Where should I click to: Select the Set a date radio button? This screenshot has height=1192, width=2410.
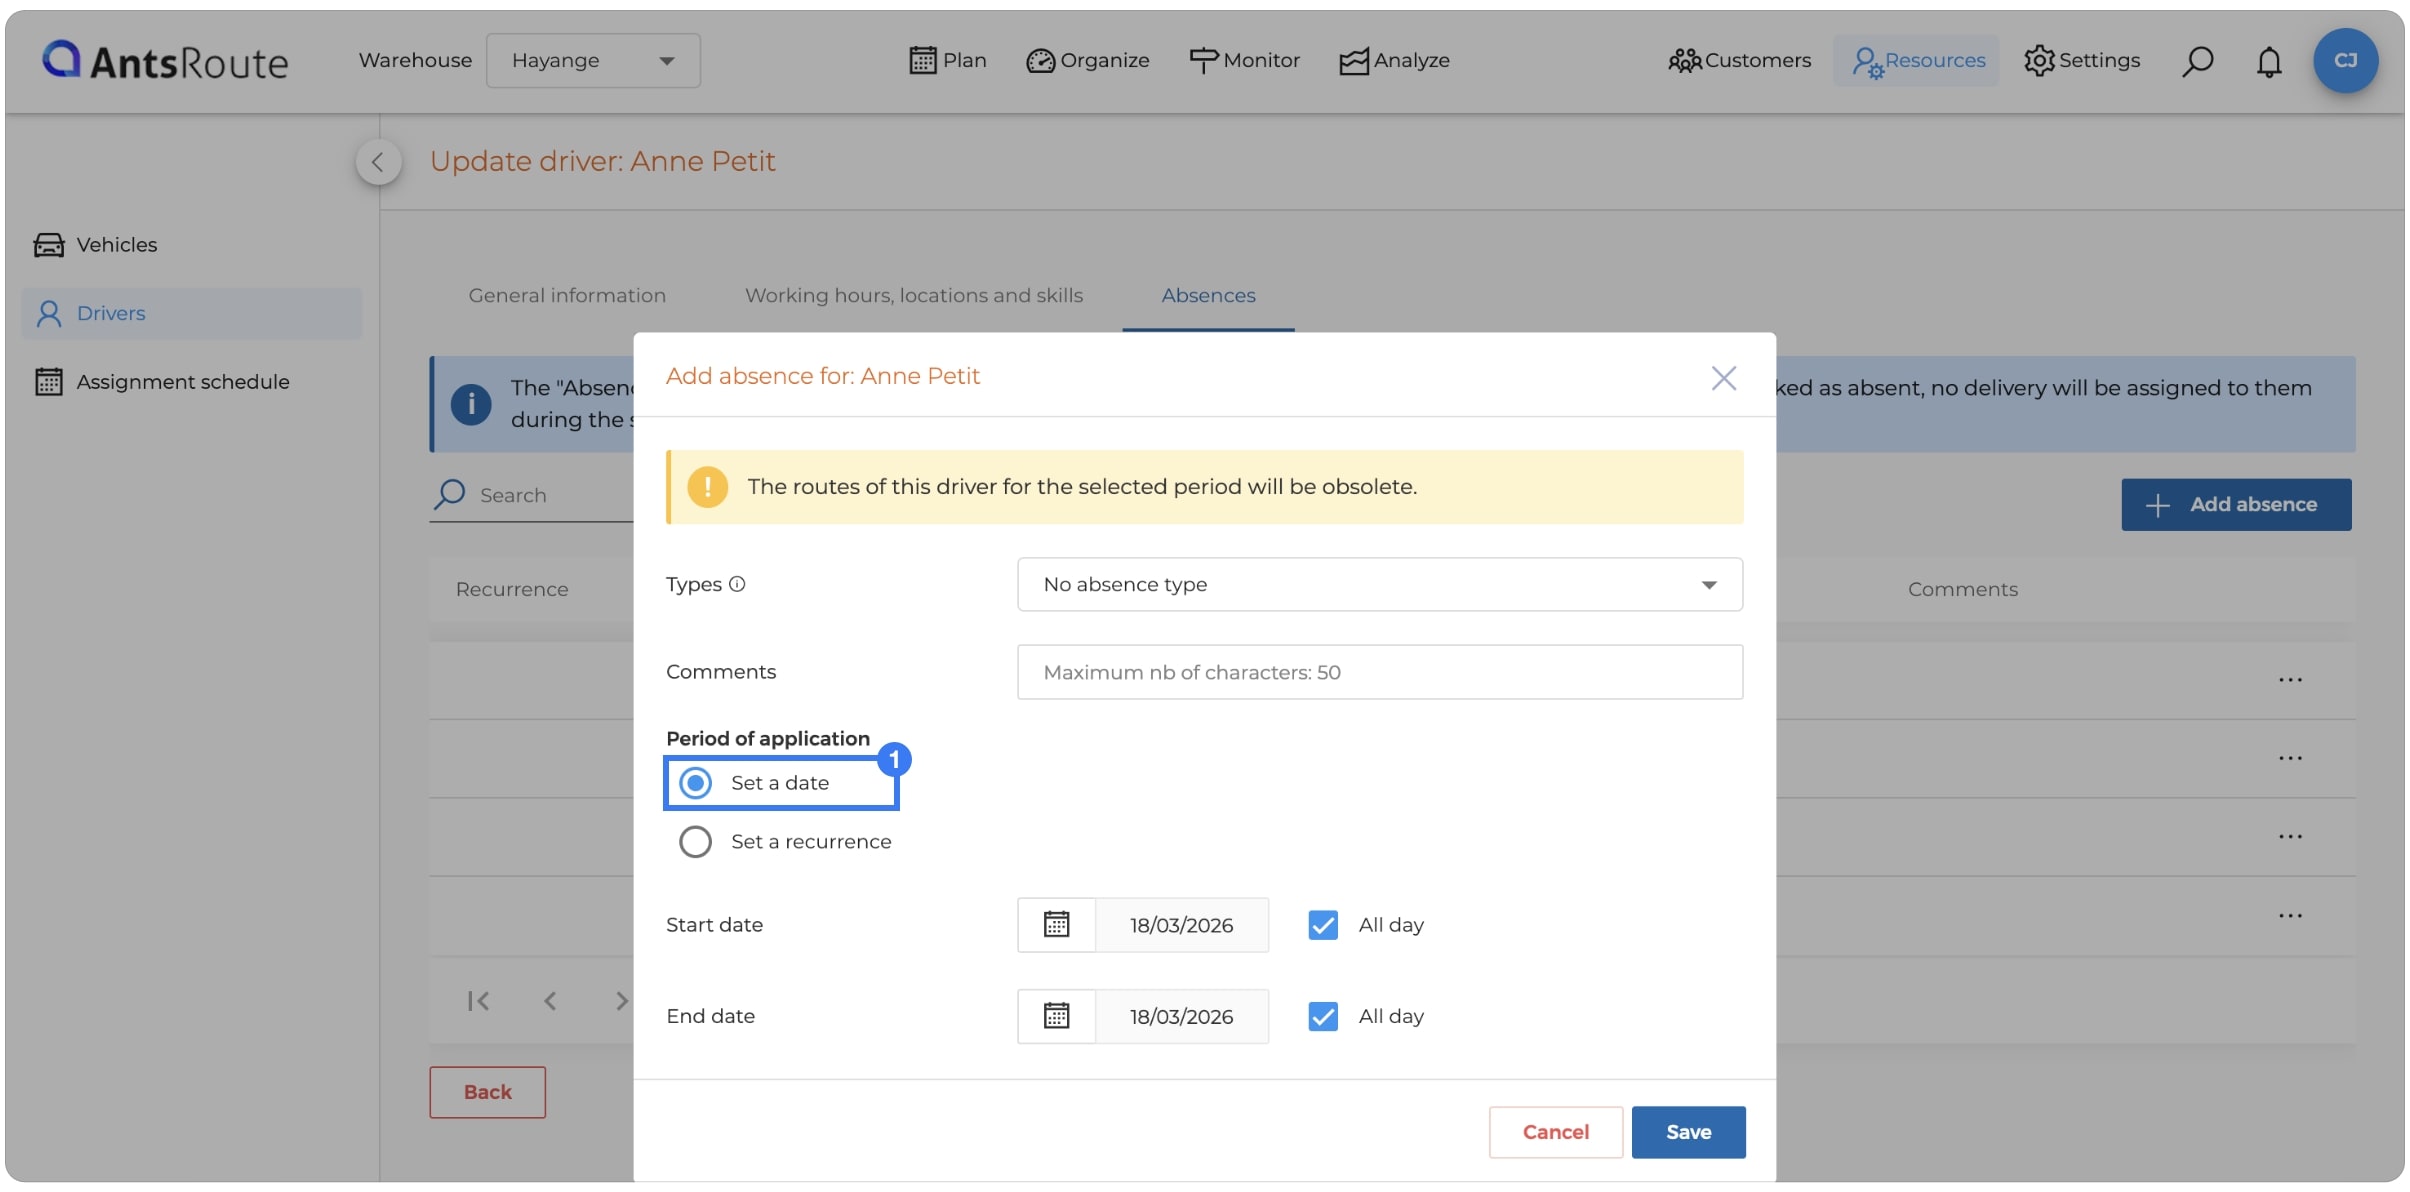coord(695,783)
